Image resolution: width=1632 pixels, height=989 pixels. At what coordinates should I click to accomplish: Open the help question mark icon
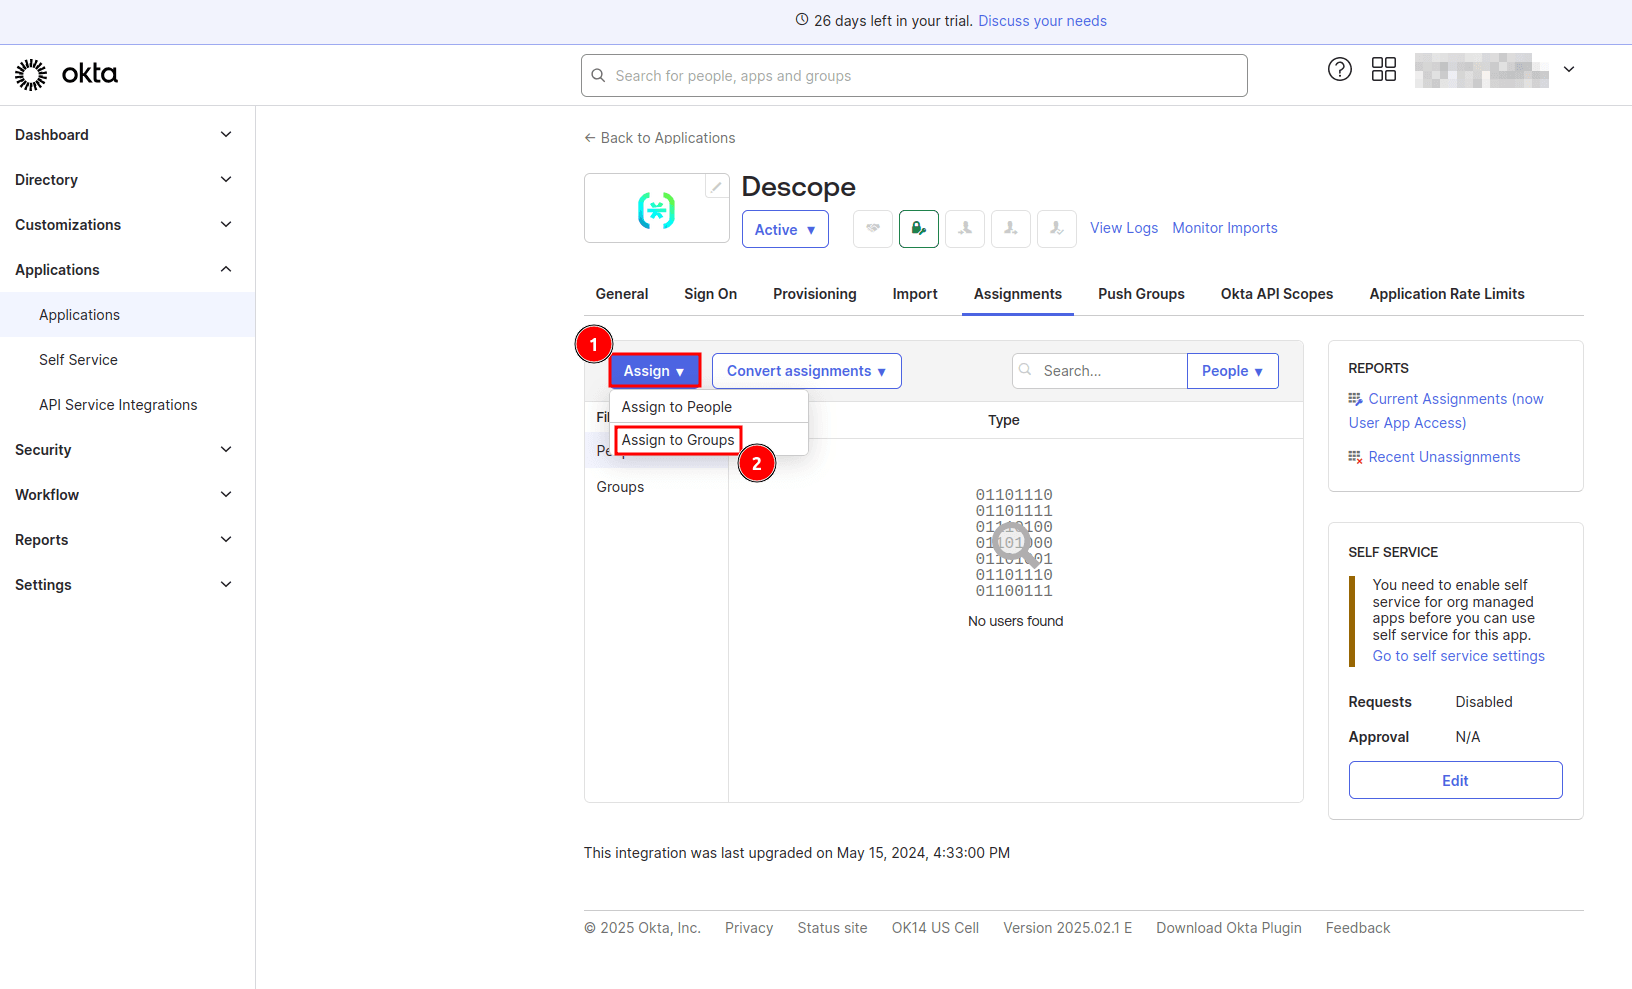pos(1340,69)
